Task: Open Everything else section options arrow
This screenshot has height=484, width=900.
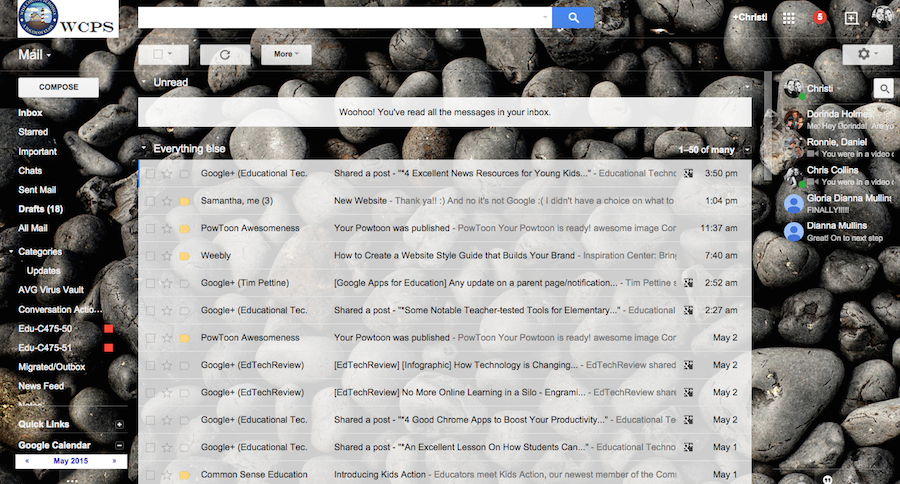Action: [747, 150]
